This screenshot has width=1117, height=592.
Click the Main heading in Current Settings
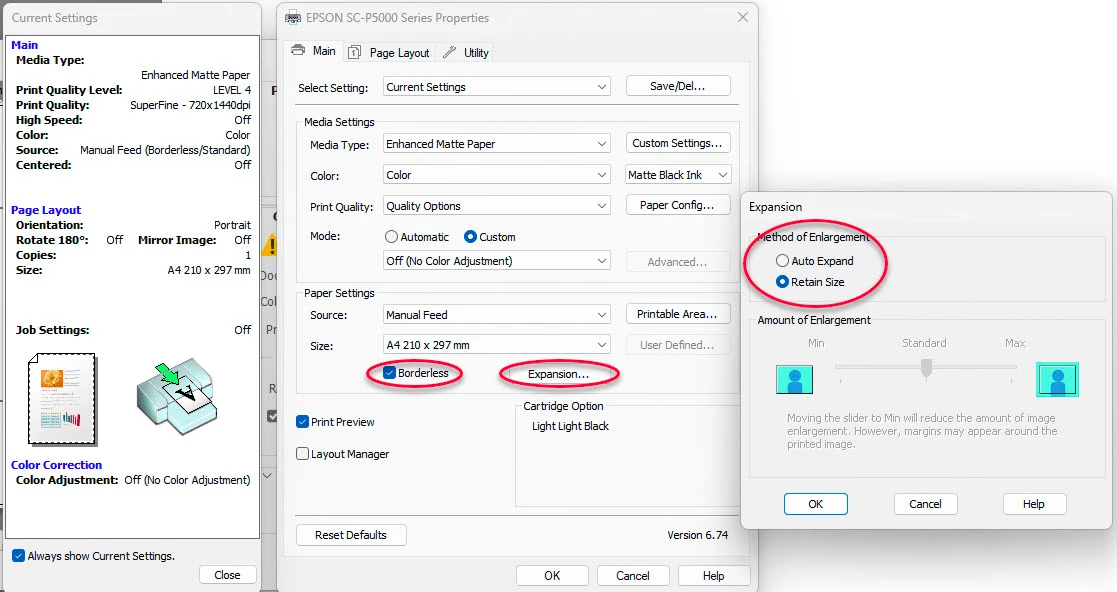24,45
